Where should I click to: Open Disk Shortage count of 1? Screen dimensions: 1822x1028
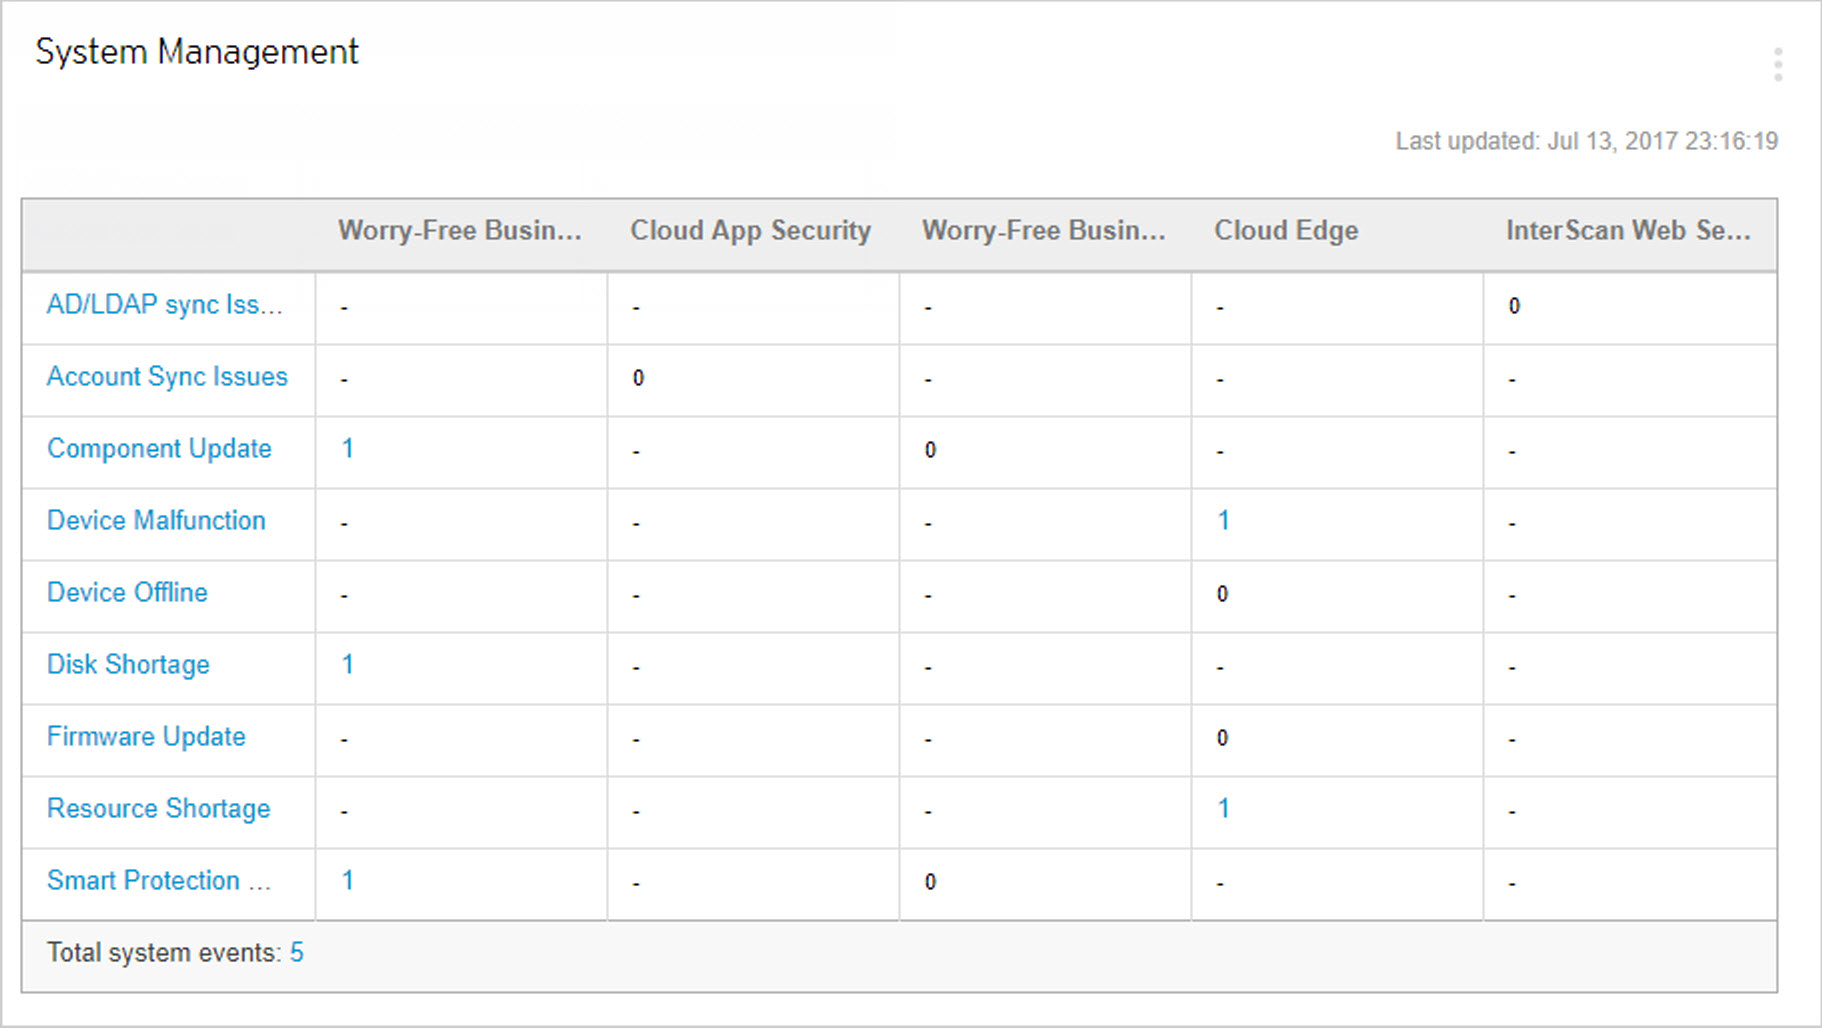[x=347, y=665]
